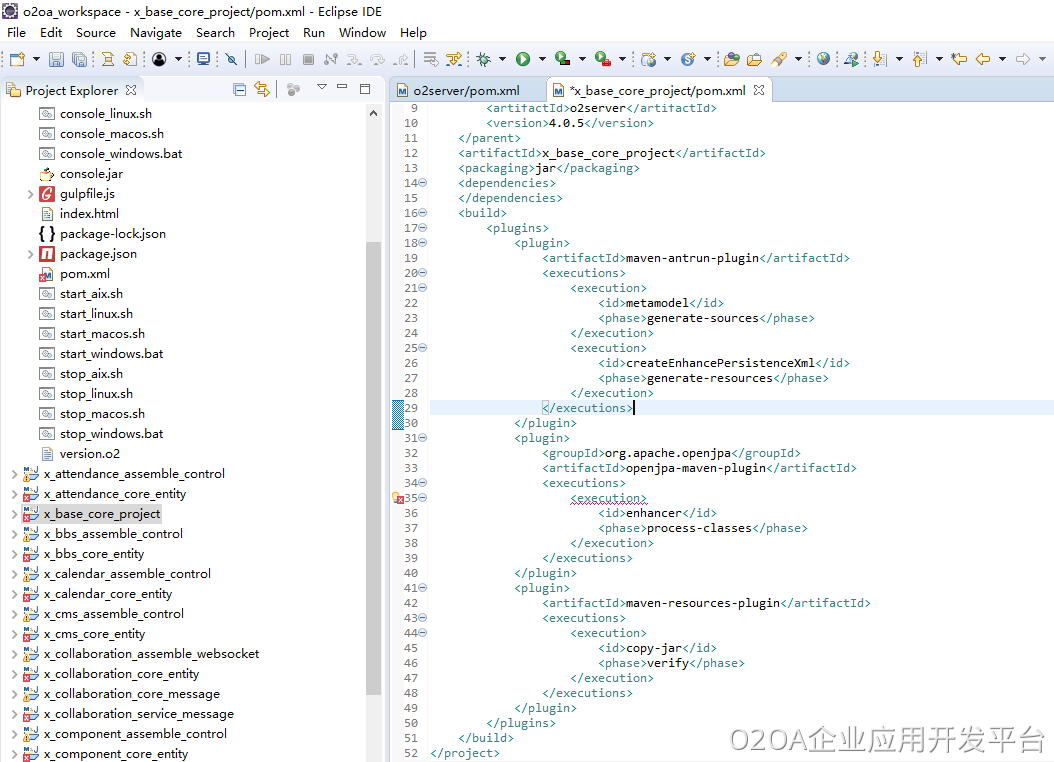
Task: Select pom.xml in Project Explorer
Action: point(84,274)
